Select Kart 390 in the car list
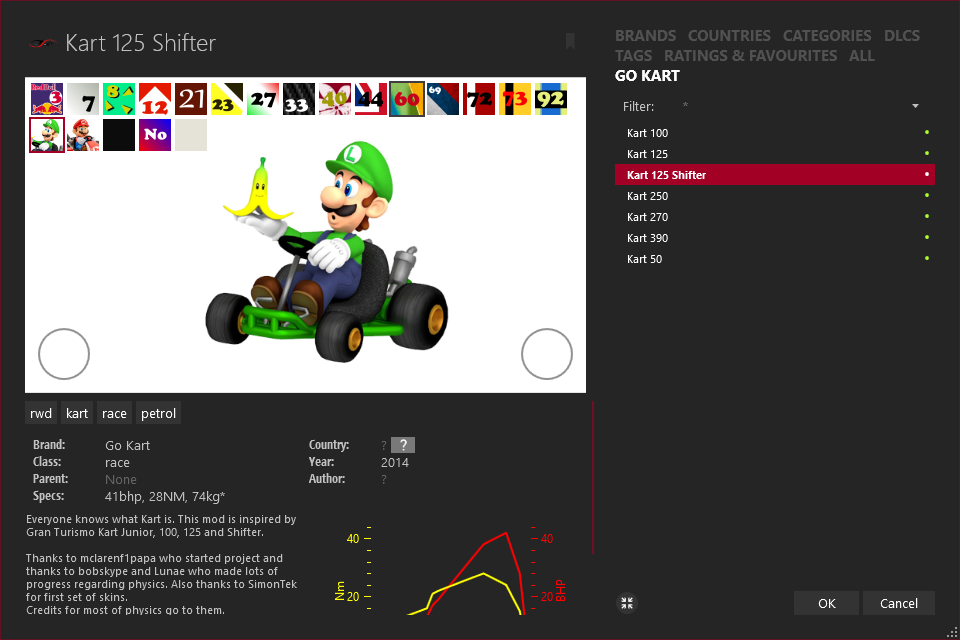This screenshot has height=640, width=960. coord(774,238)
